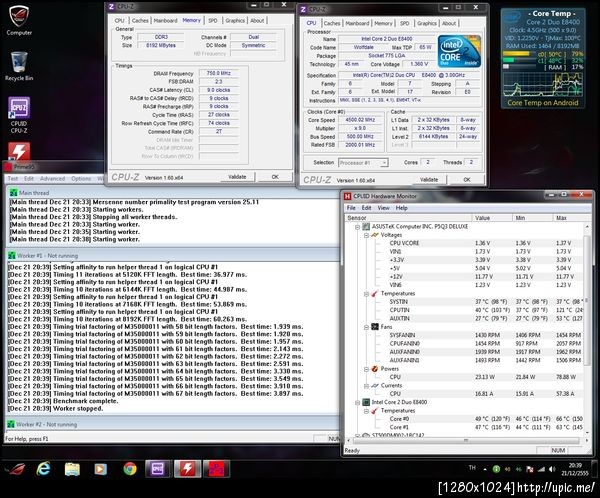
Task: Click the Prime95 title bar icon
Action: [x=8, y=167]
